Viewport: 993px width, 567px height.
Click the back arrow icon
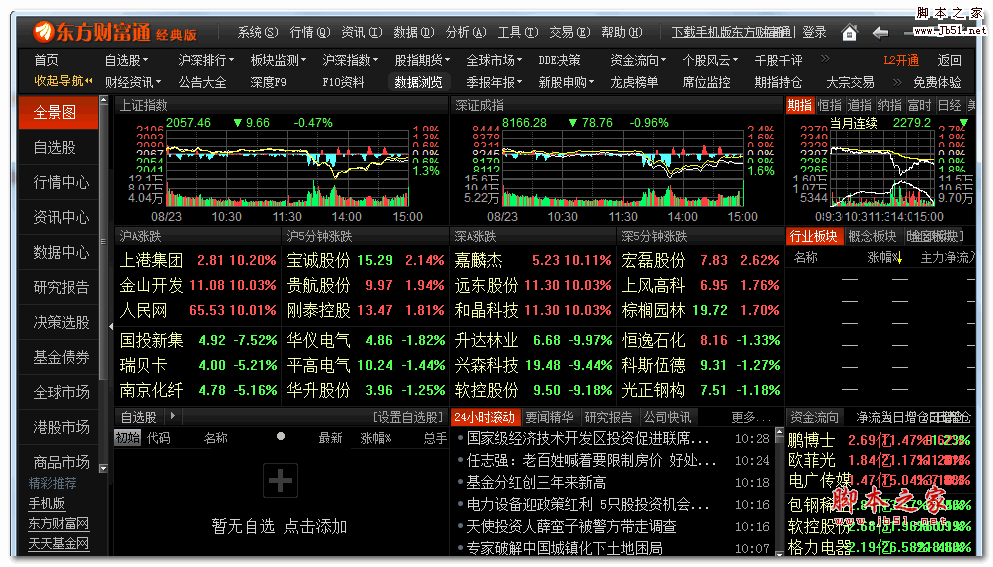pos(880,32)
